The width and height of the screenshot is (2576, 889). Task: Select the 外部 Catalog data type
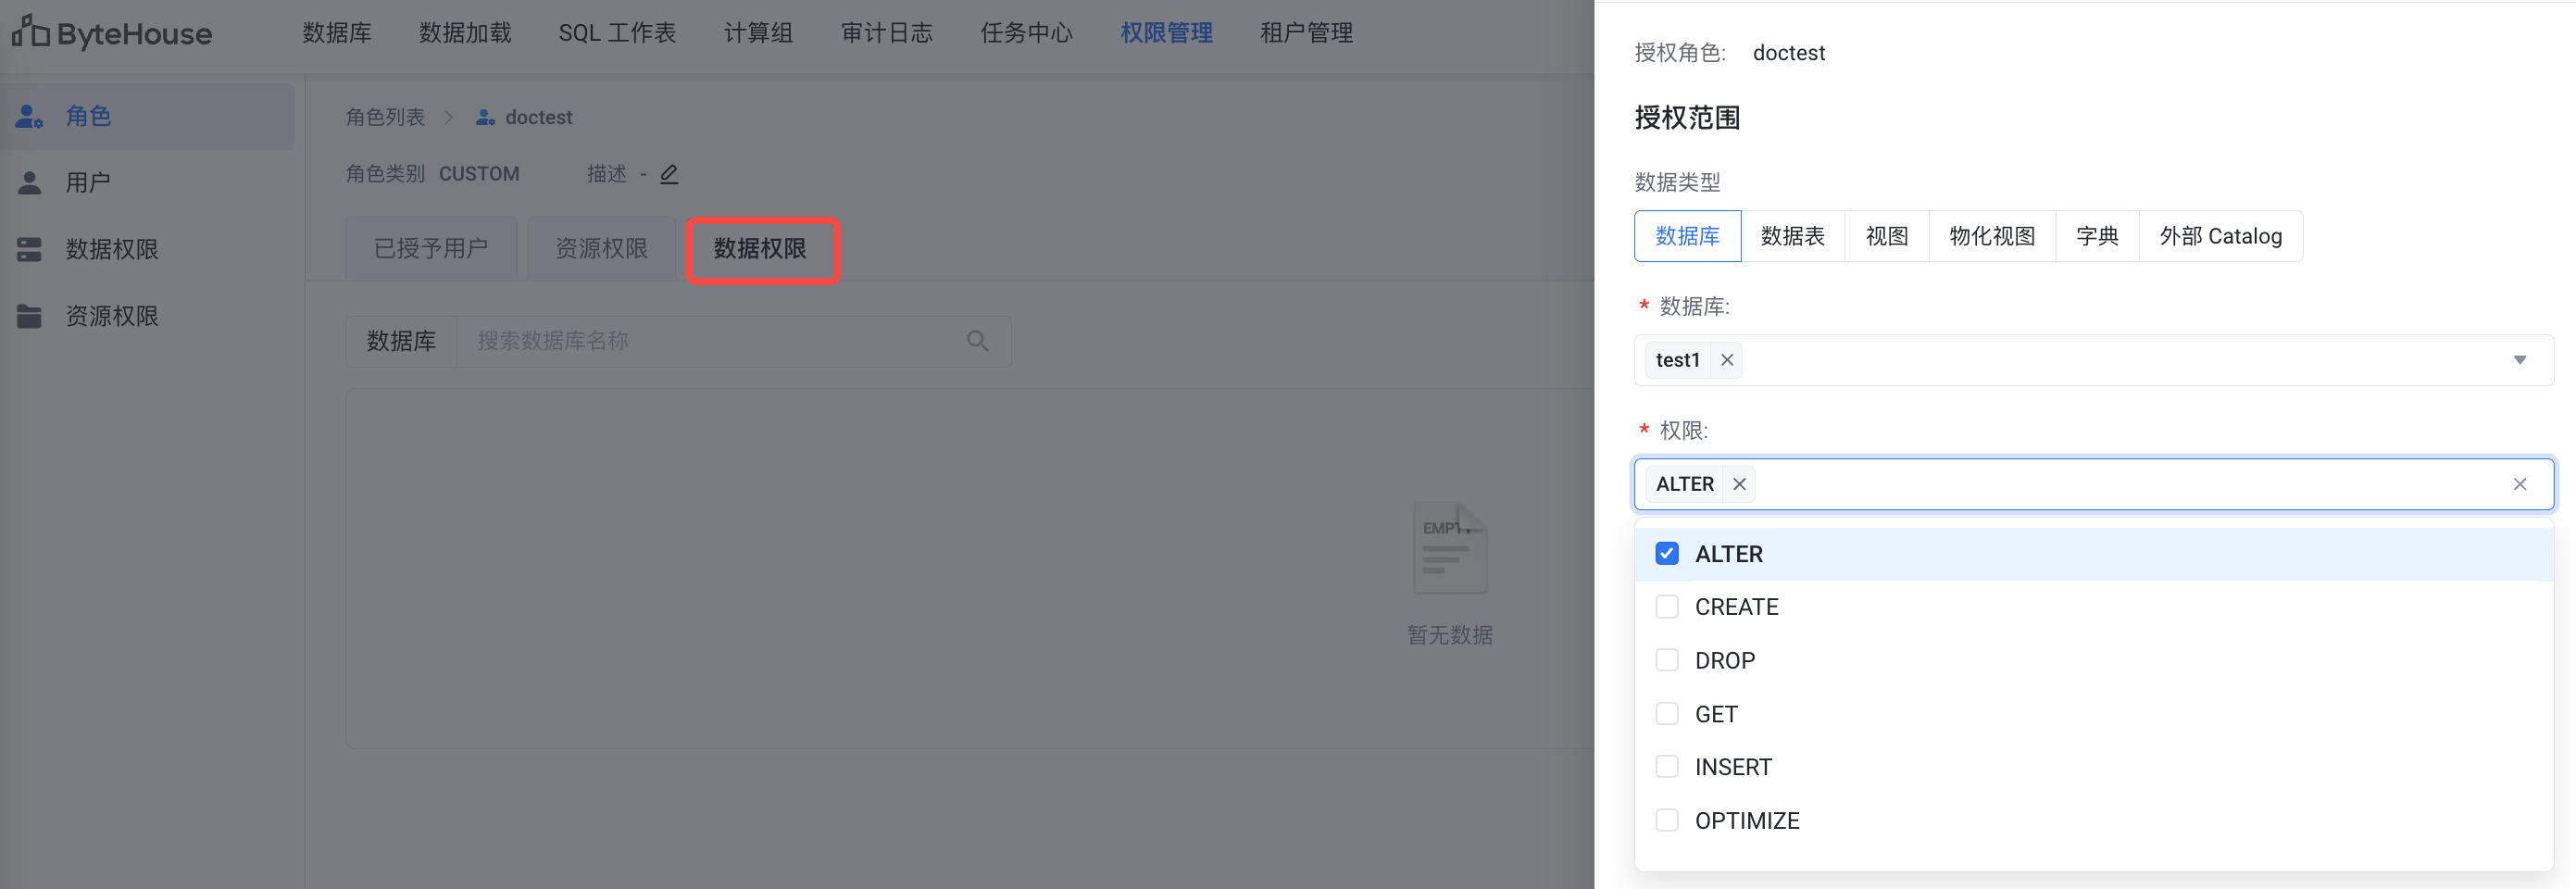pyautogui.click(x=2220, y=236)
